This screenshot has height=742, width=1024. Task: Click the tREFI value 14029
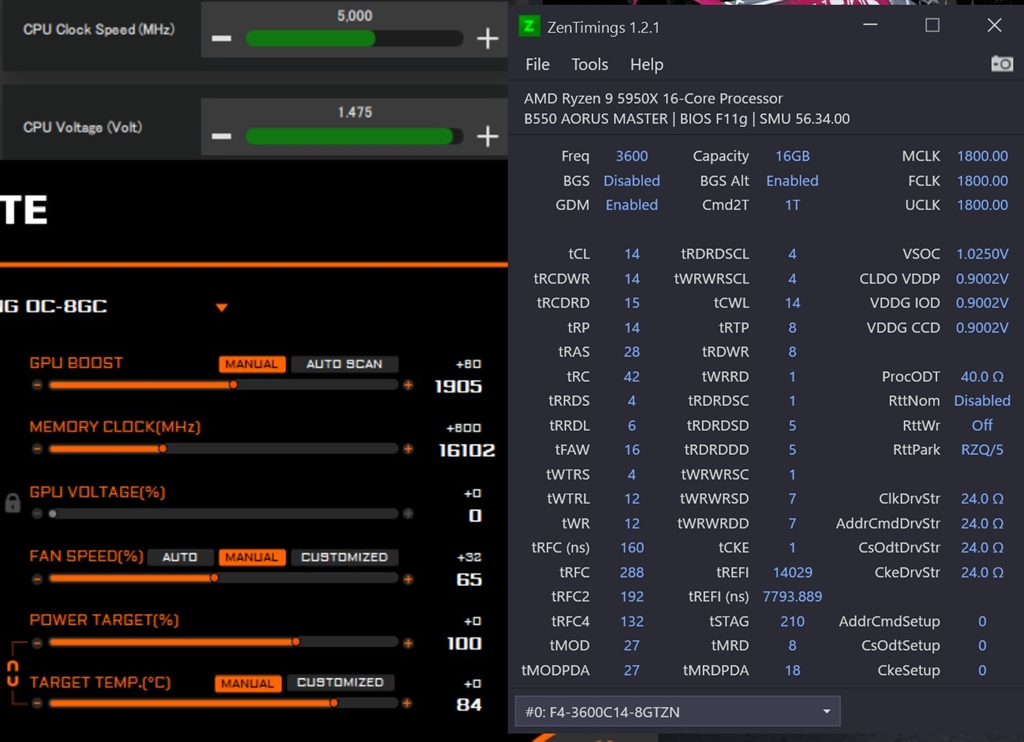pos(792,573)
